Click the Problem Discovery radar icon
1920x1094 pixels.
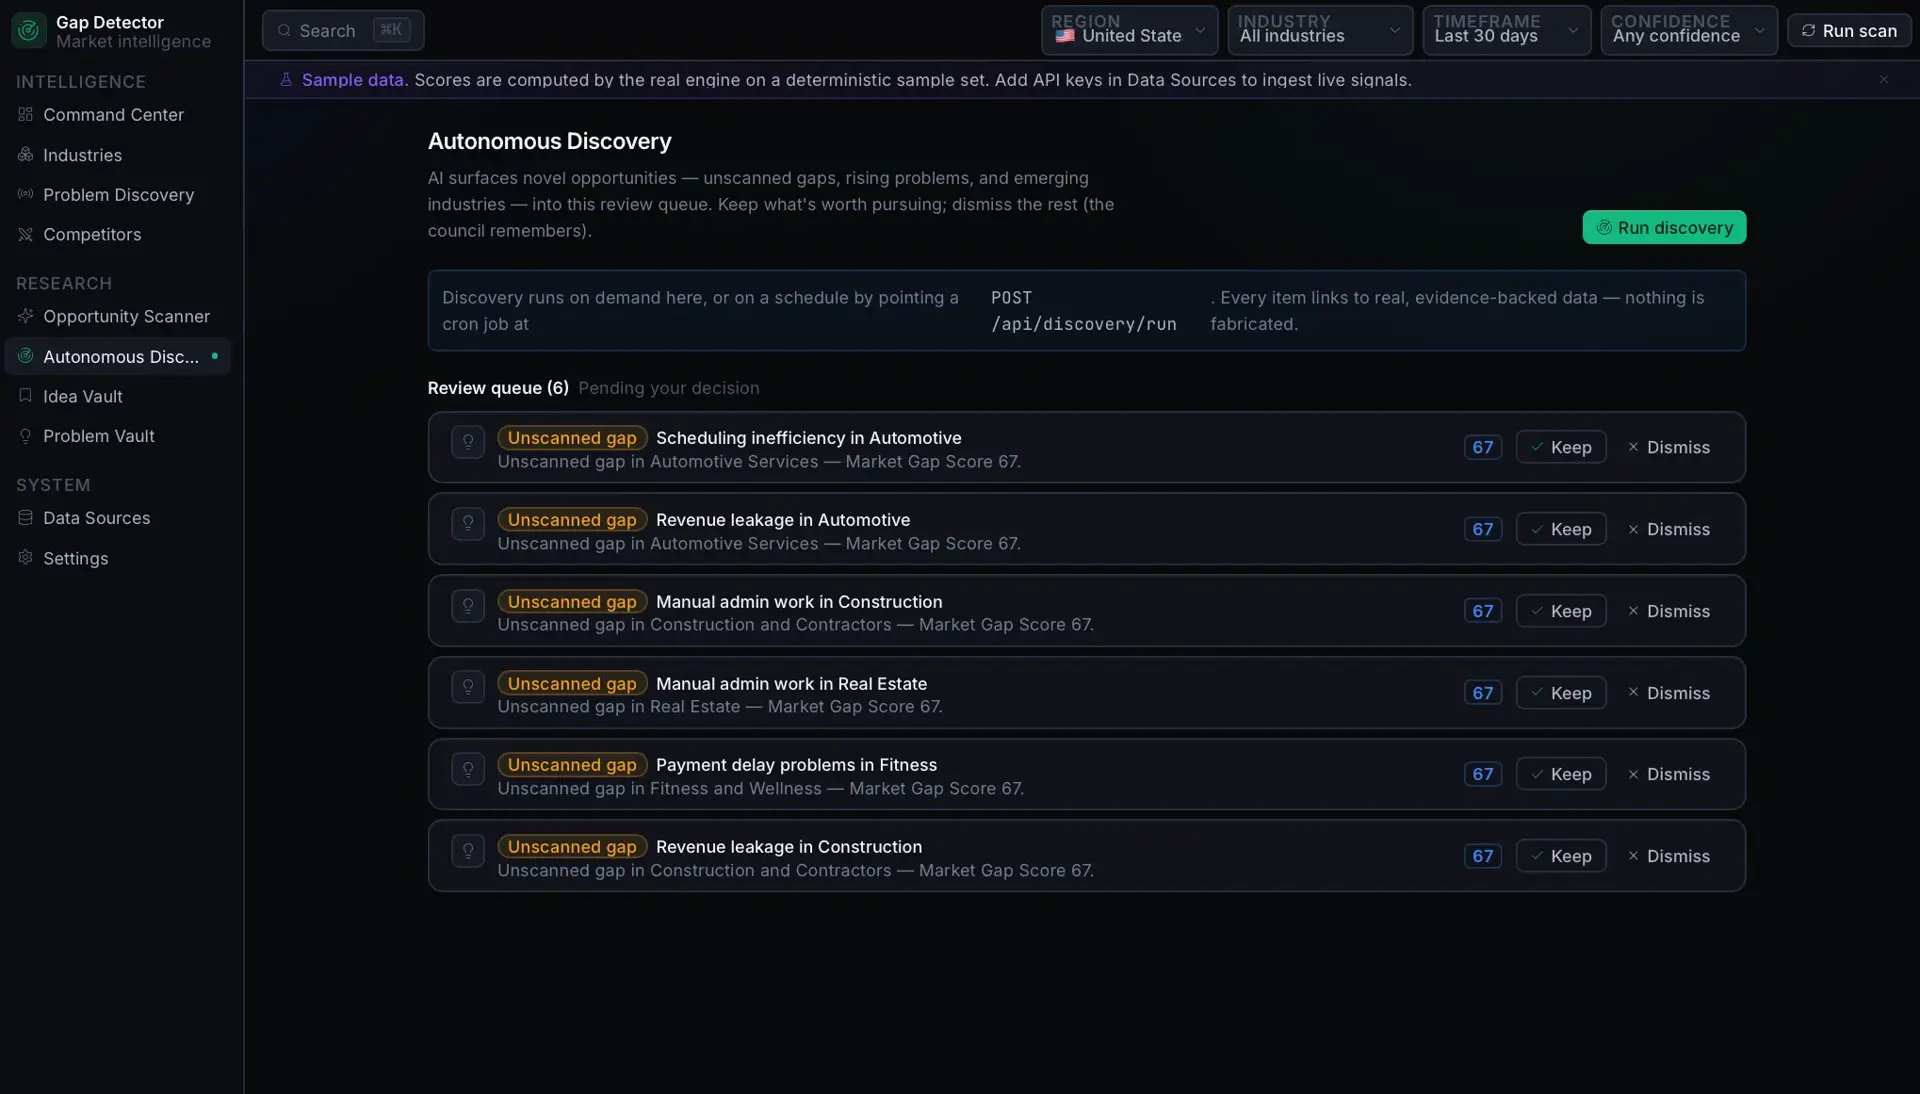click(x=25, y=194)
